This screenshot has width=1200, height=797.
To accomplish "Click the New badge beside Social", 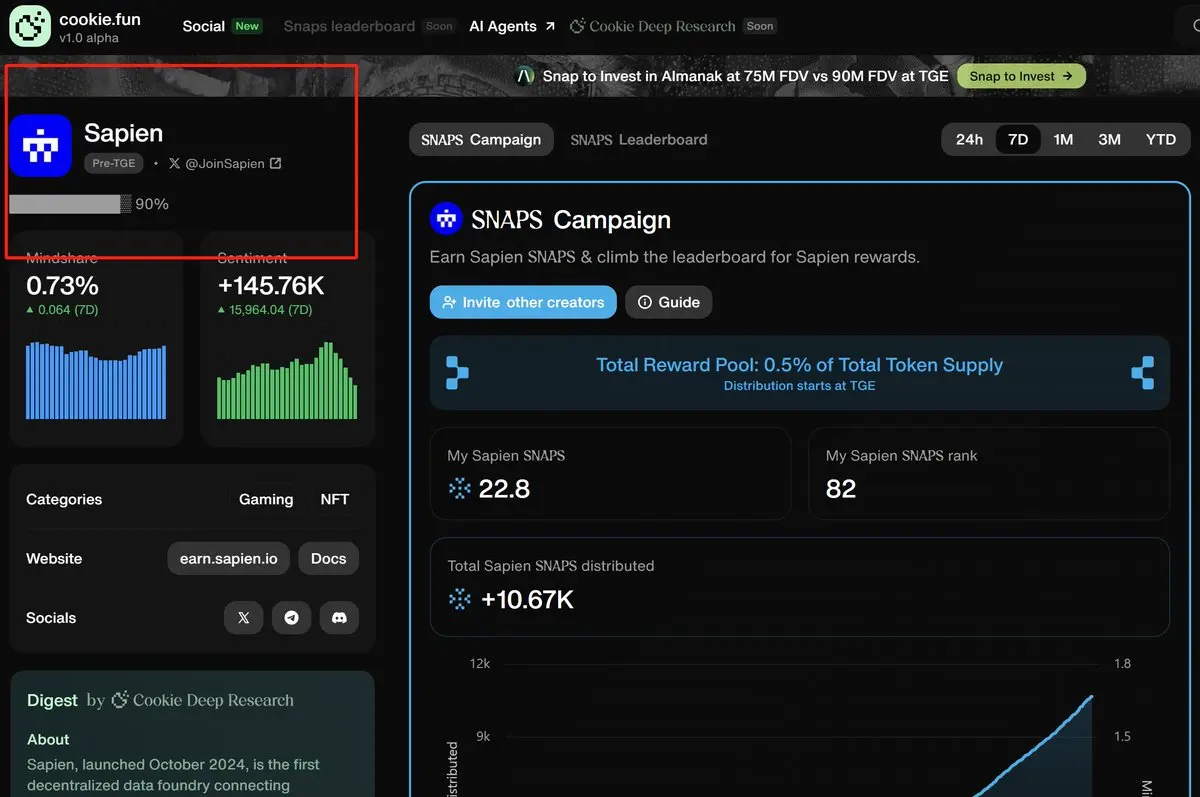I will [x=247, y=26].
